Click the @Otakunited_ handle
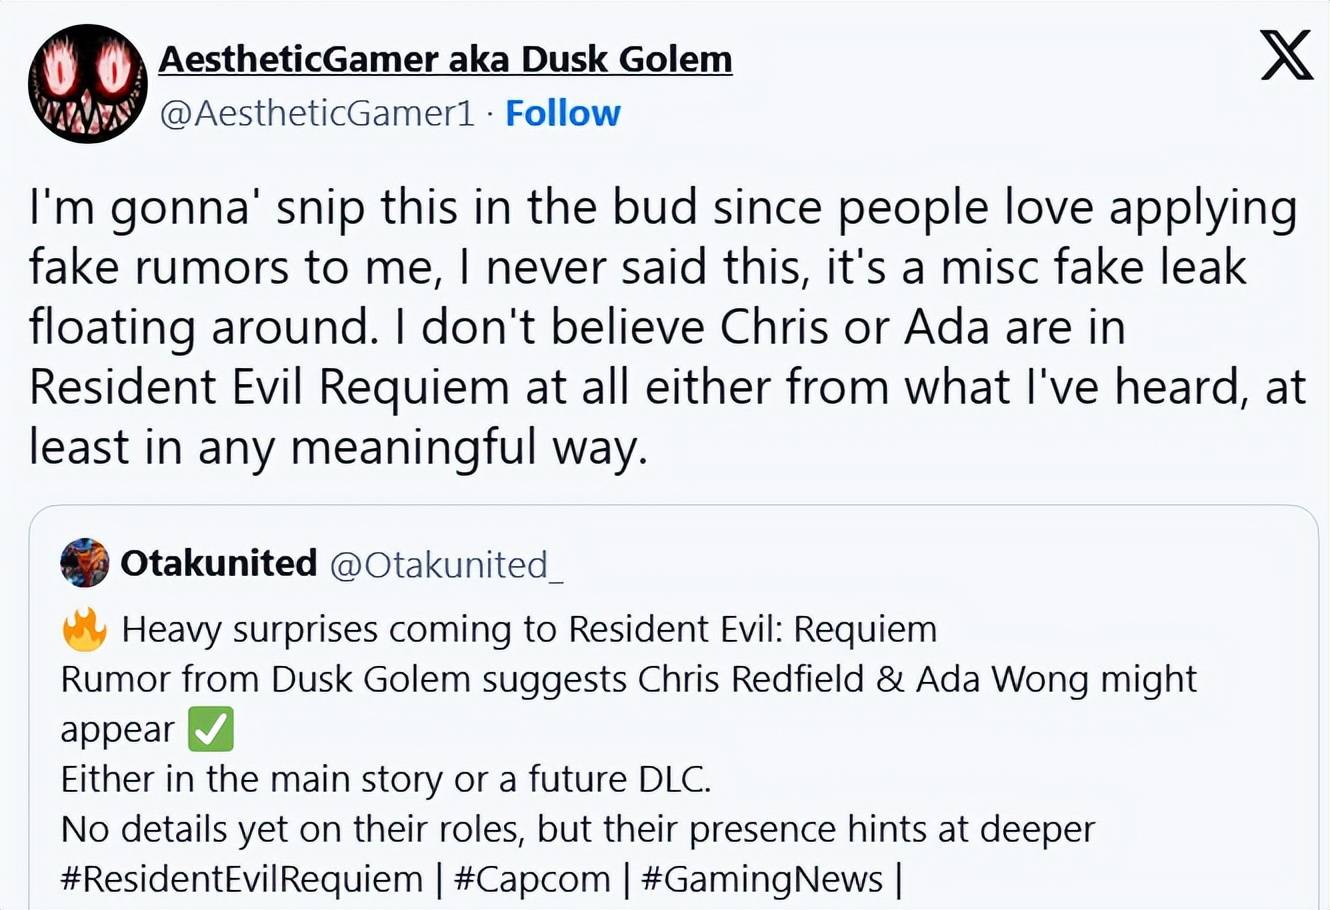Viewport: 1330px width, 910px height. tap(446, 565)
